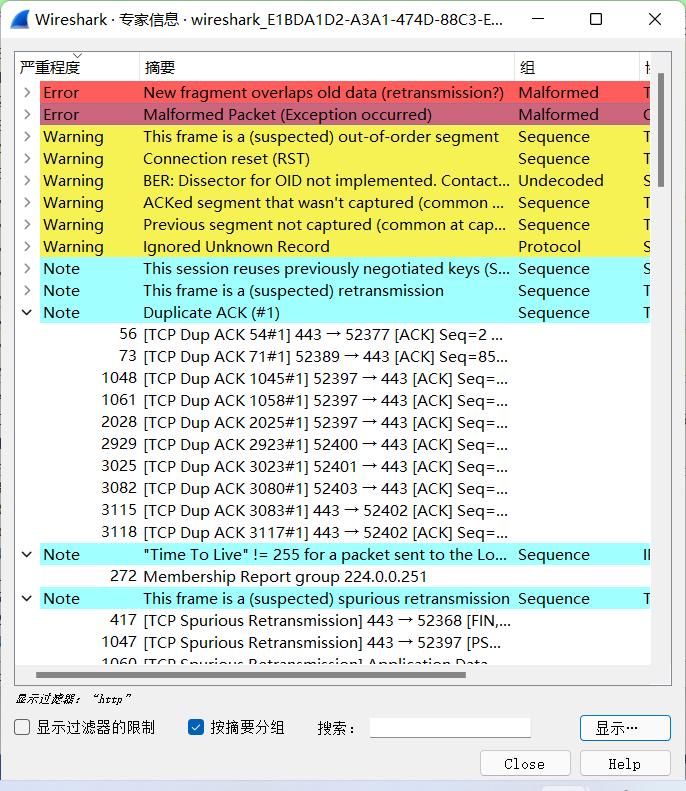The image size is (686, 791).
Task: Expand the 'New fragment overlaps old data' error row
Action: (27, 92)
